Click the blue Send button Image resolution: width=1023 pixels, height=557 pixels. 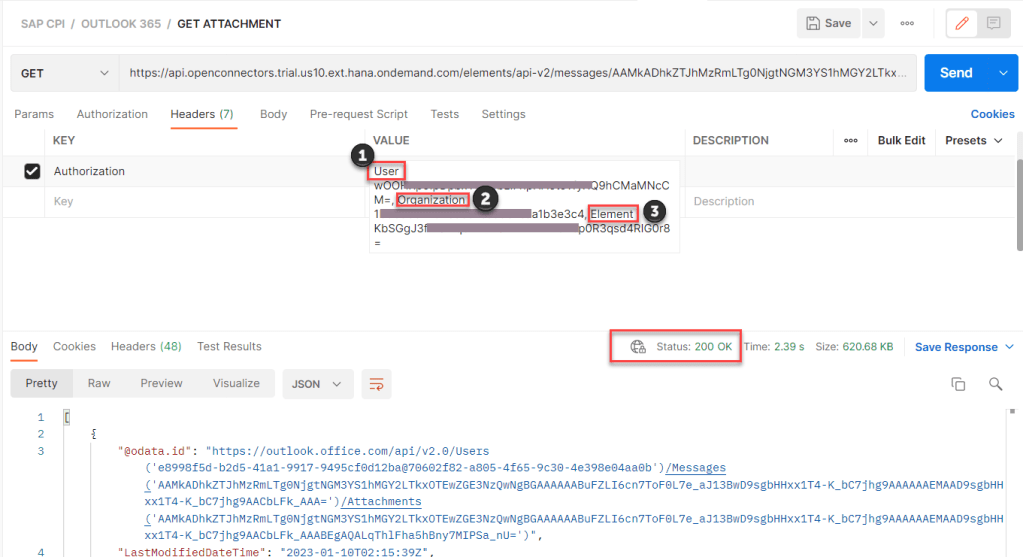(956, 73)
